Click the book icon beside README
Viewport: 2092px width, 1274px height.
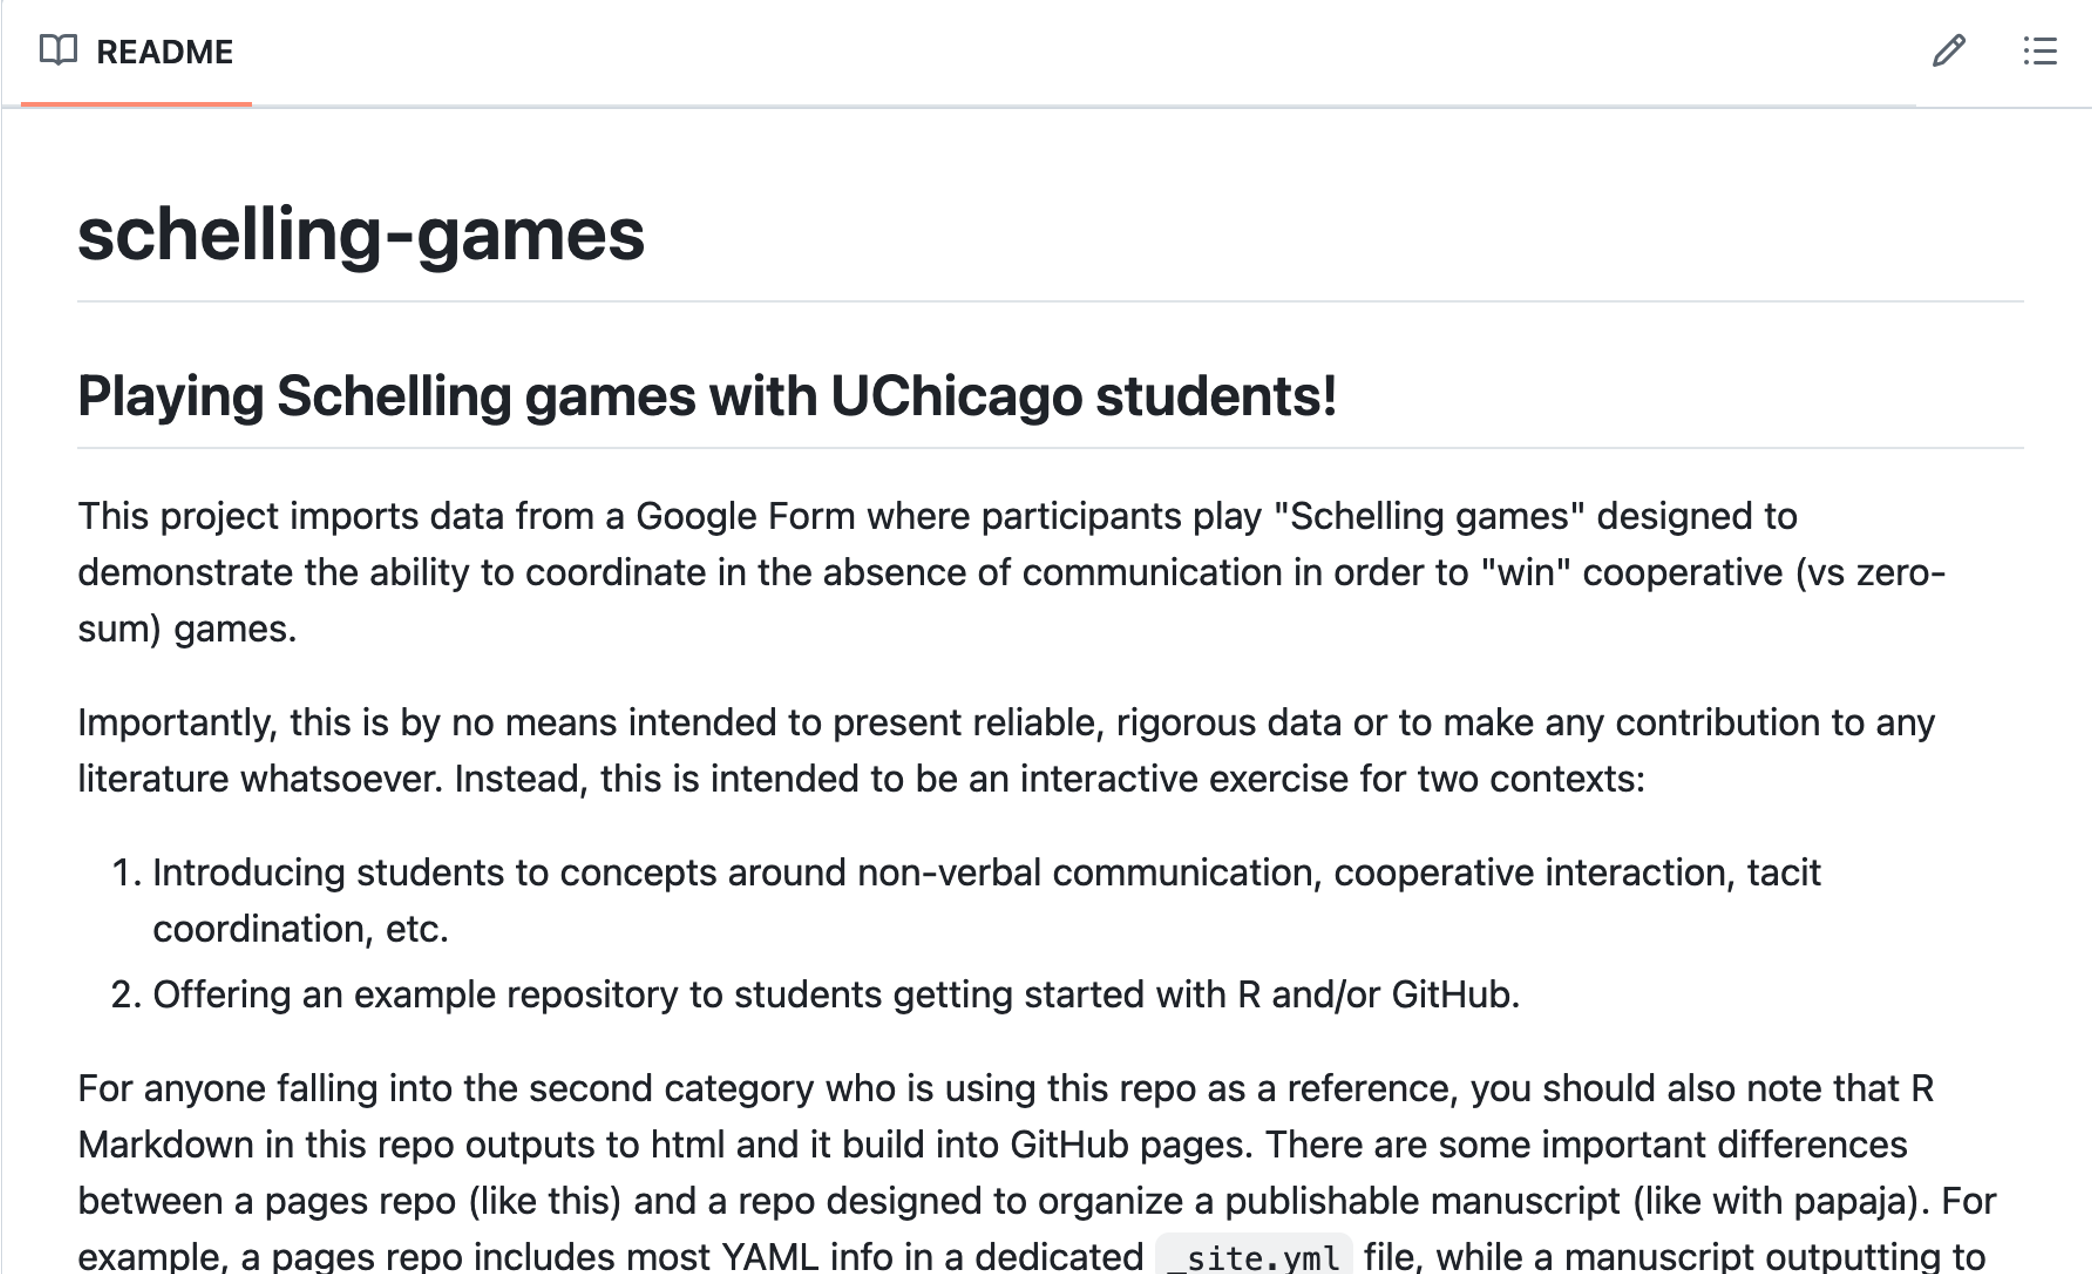(58, 50)
